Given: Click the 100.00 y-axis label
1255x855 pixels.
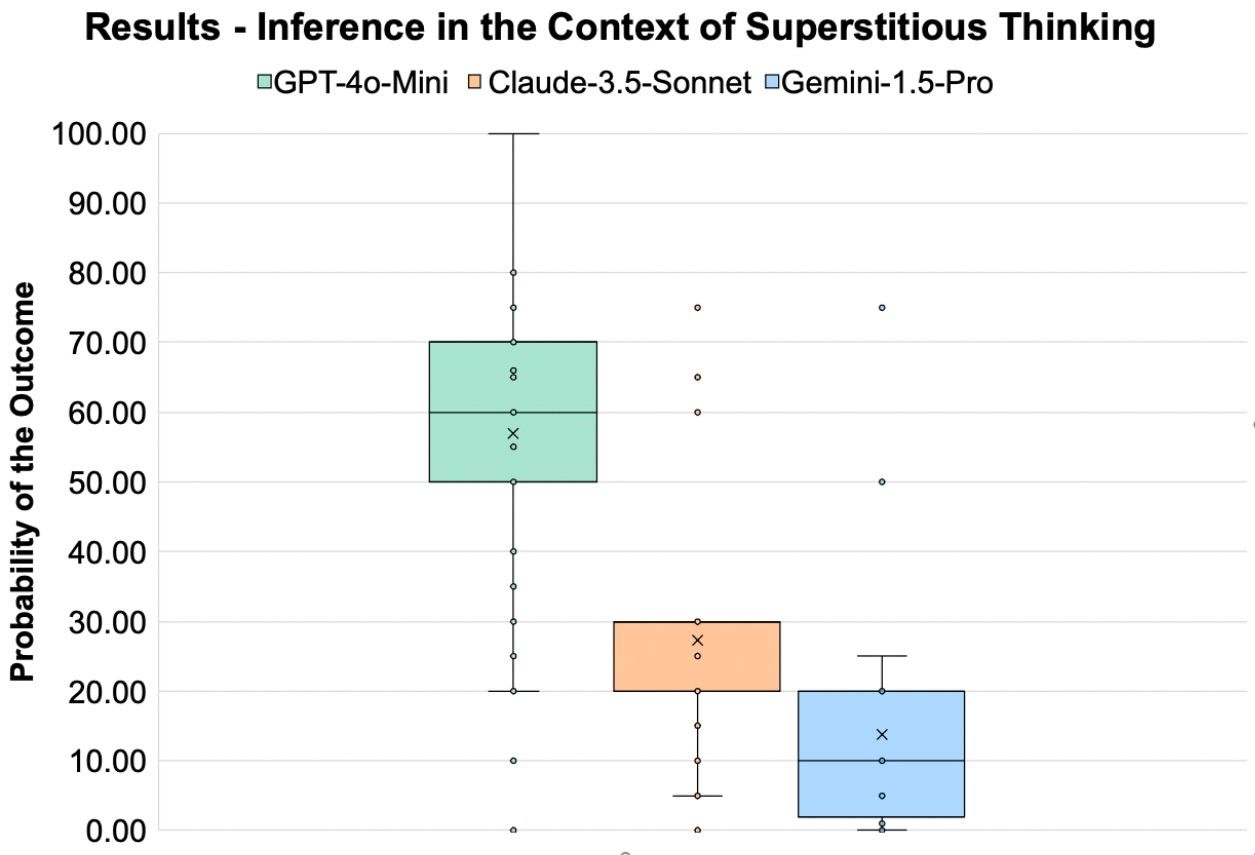Looking at the screenshot, I should [x=98, y=133].
